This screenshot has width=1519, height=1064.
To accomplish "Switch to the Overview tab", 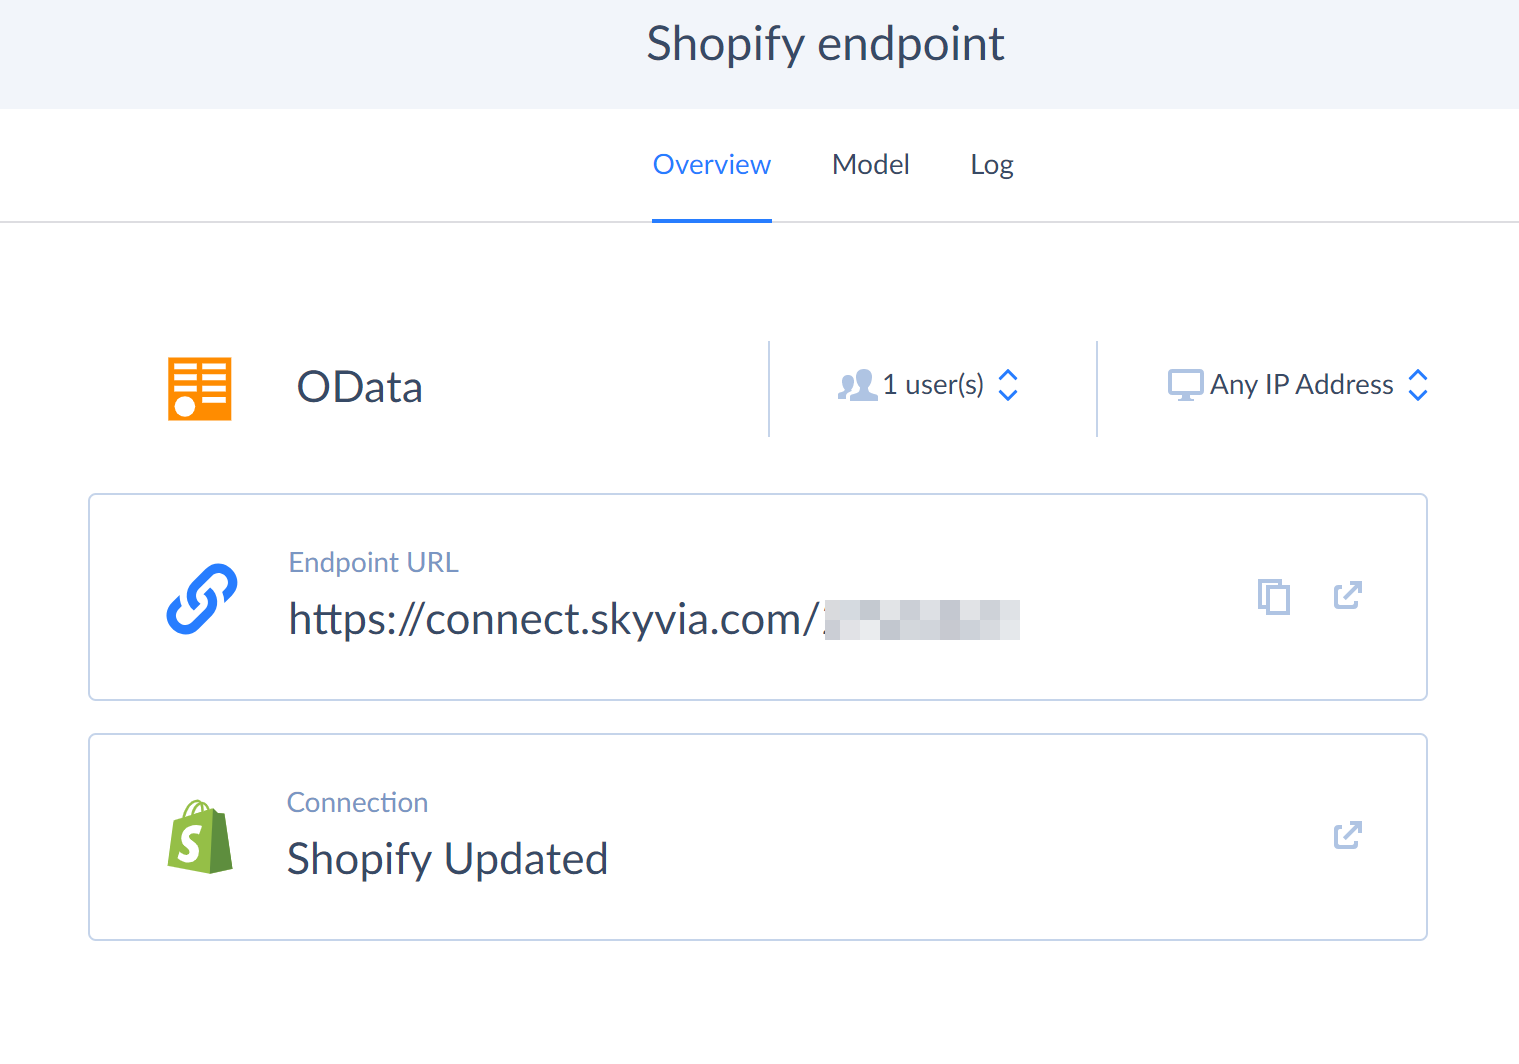I will [712, 165].
